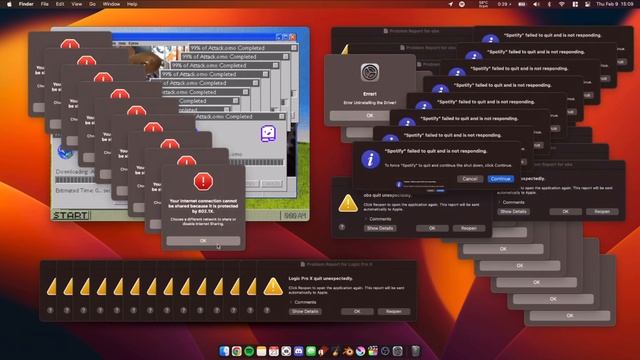Open the Apple menu
Viewport: 640px width, 360px height.
pyautogui.click(x=9, y=4)
